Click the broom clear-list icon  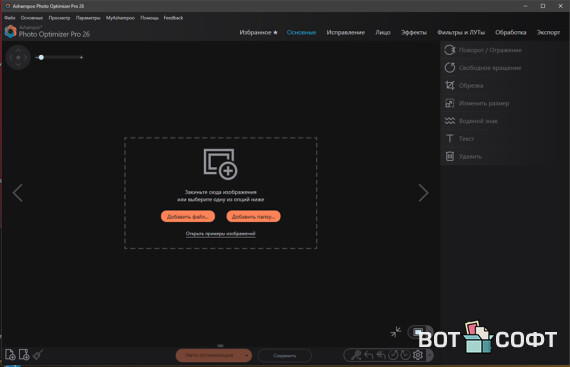pos(38,354)
